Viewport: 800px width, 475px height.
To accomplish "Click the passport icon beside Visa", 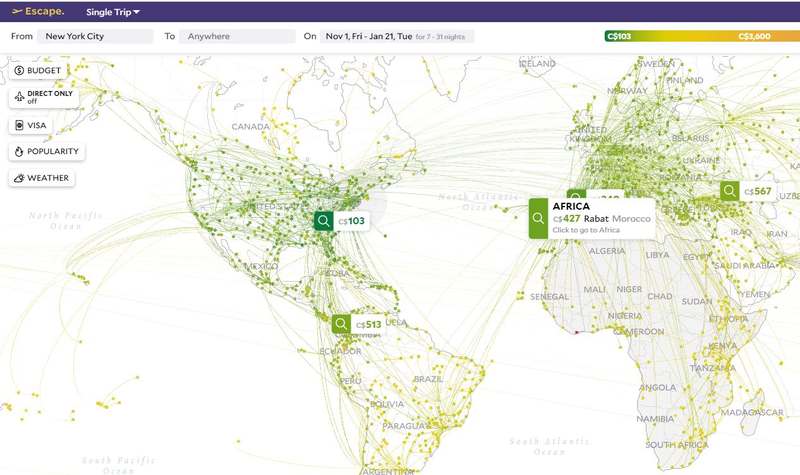I will pyautogui.click(x=19, y=126).
